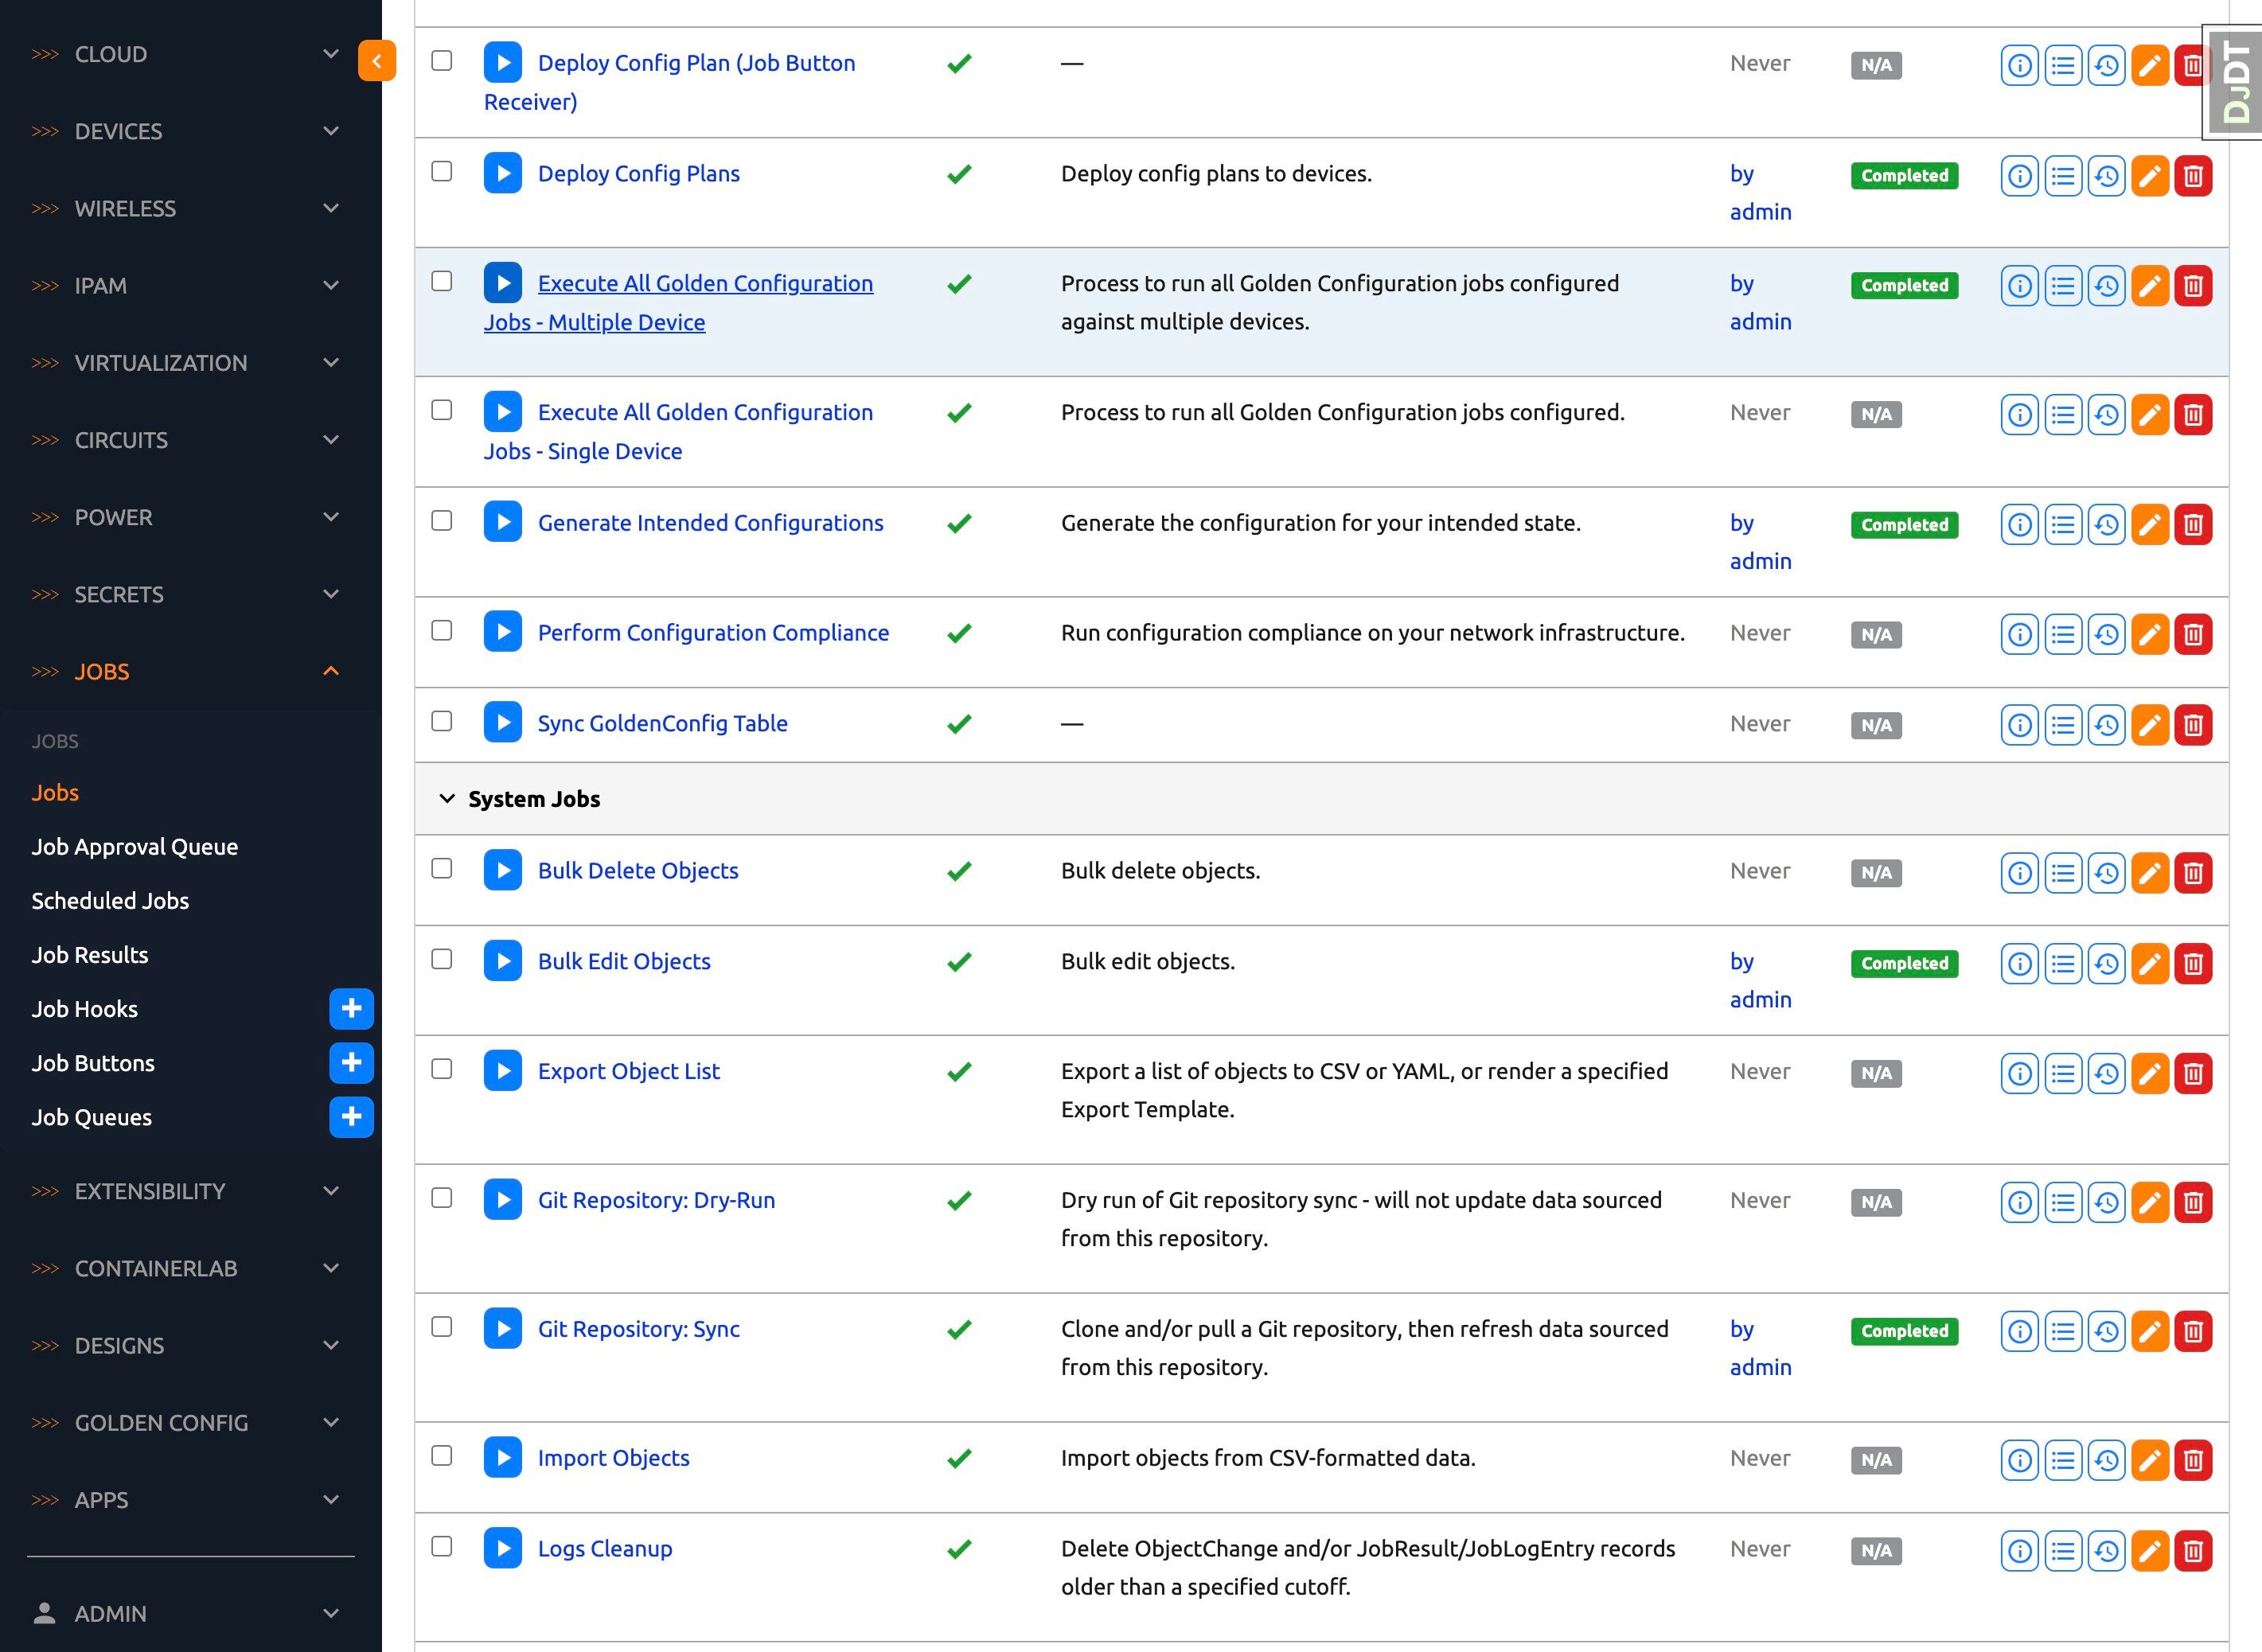
Task: Tick the Generate Intended Configurations checkbox
Action: coord(441,521)
